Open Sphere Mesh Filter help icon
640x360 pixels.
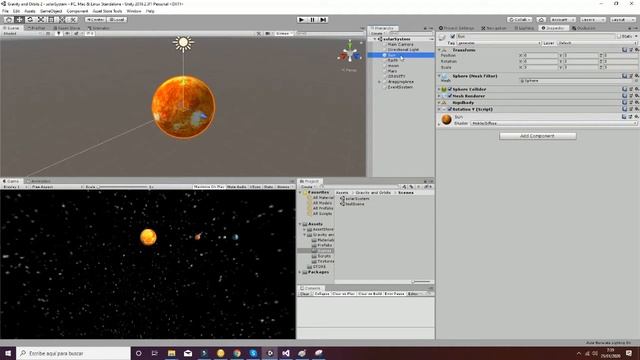point(624,76)
